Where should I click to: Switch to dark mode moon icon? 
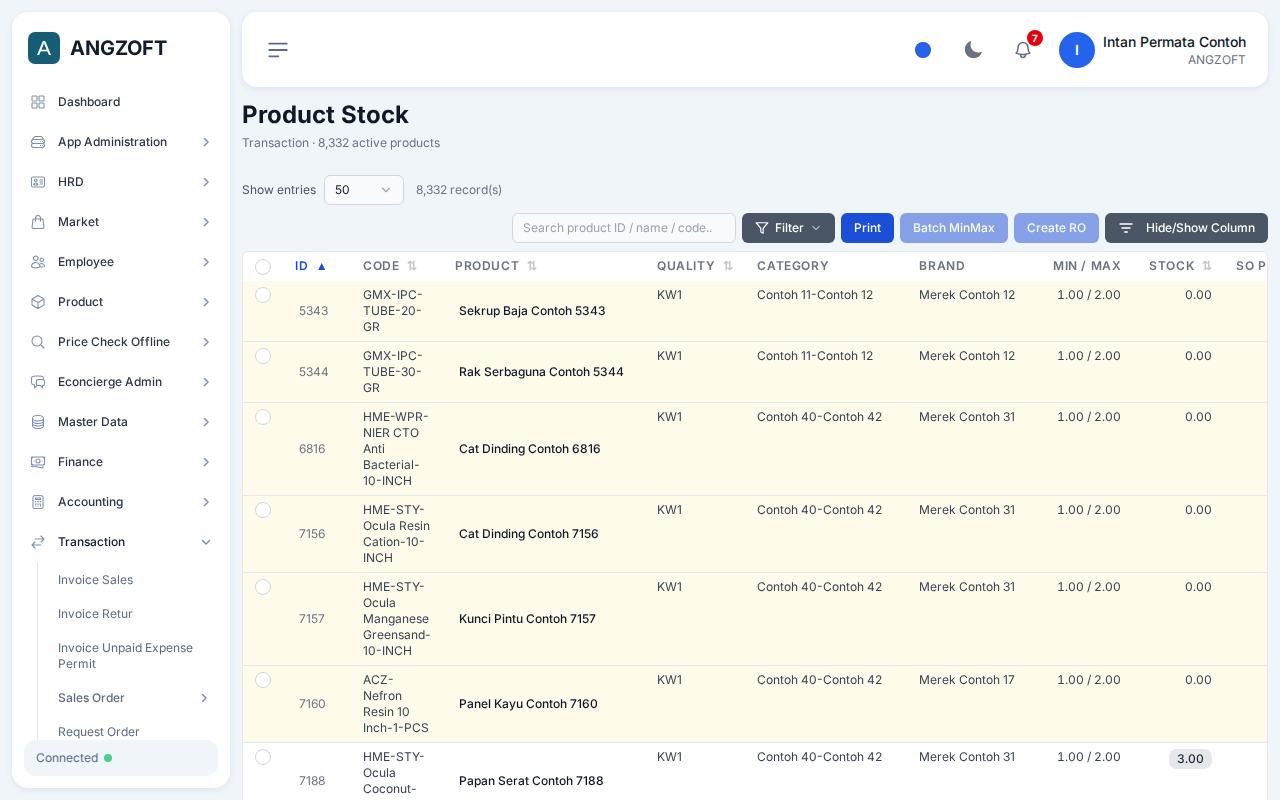[x=973, y=50]
